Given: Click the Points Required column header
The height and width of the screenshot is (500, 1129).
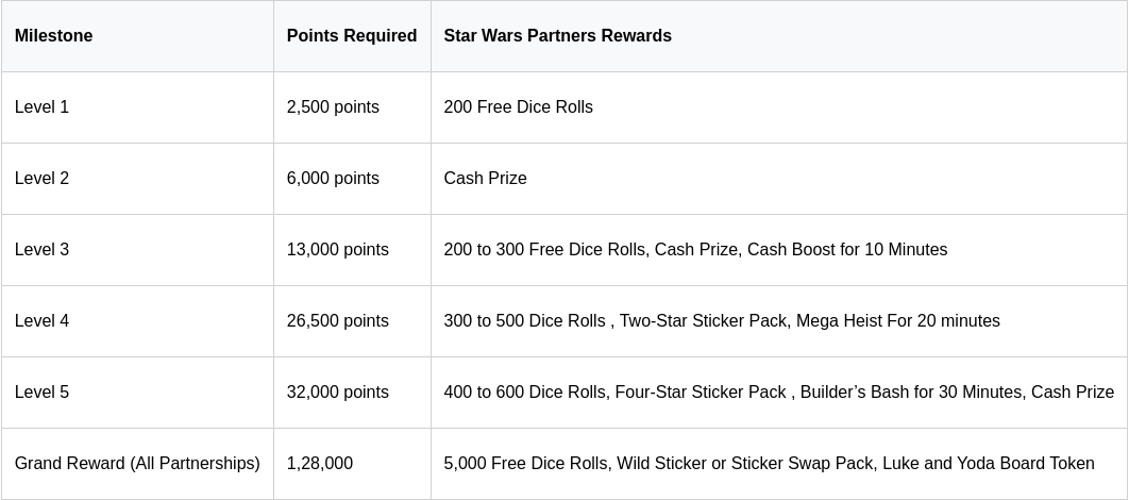Looking at the screenshot, I should (351, 36).
